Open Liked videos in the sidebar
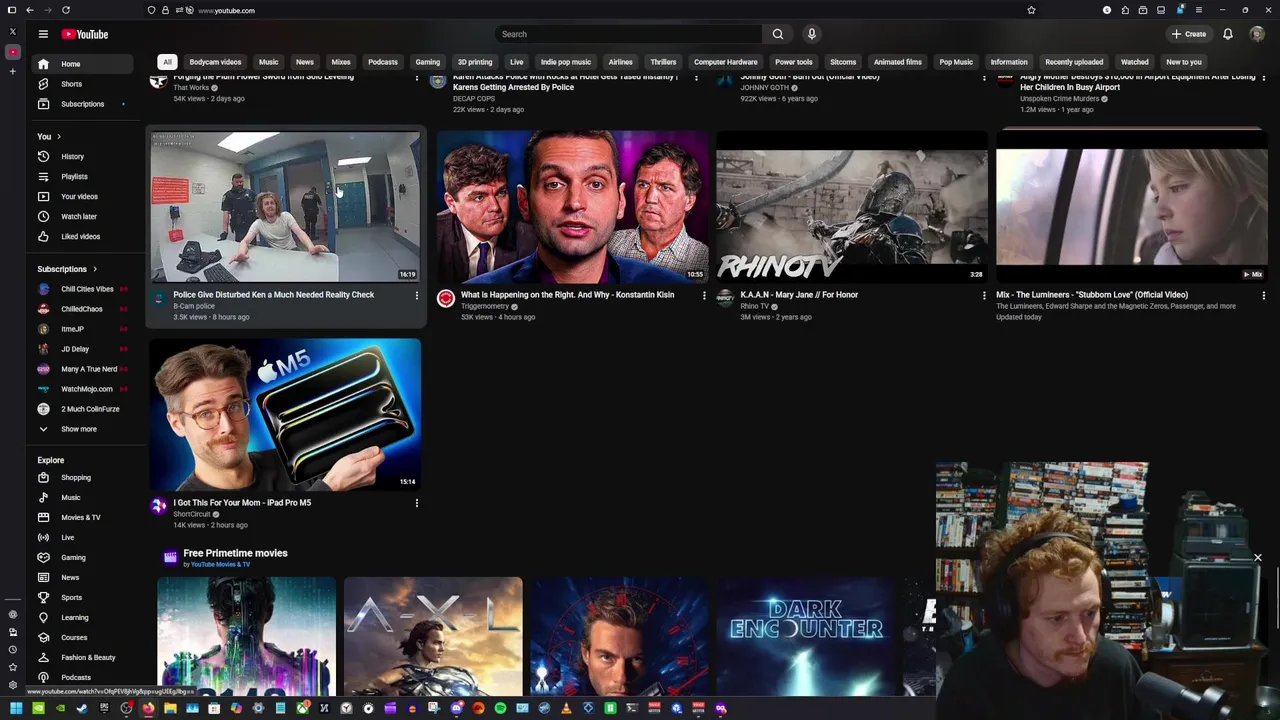This screenshot has width=1280, height=720. tap(80, 236)
